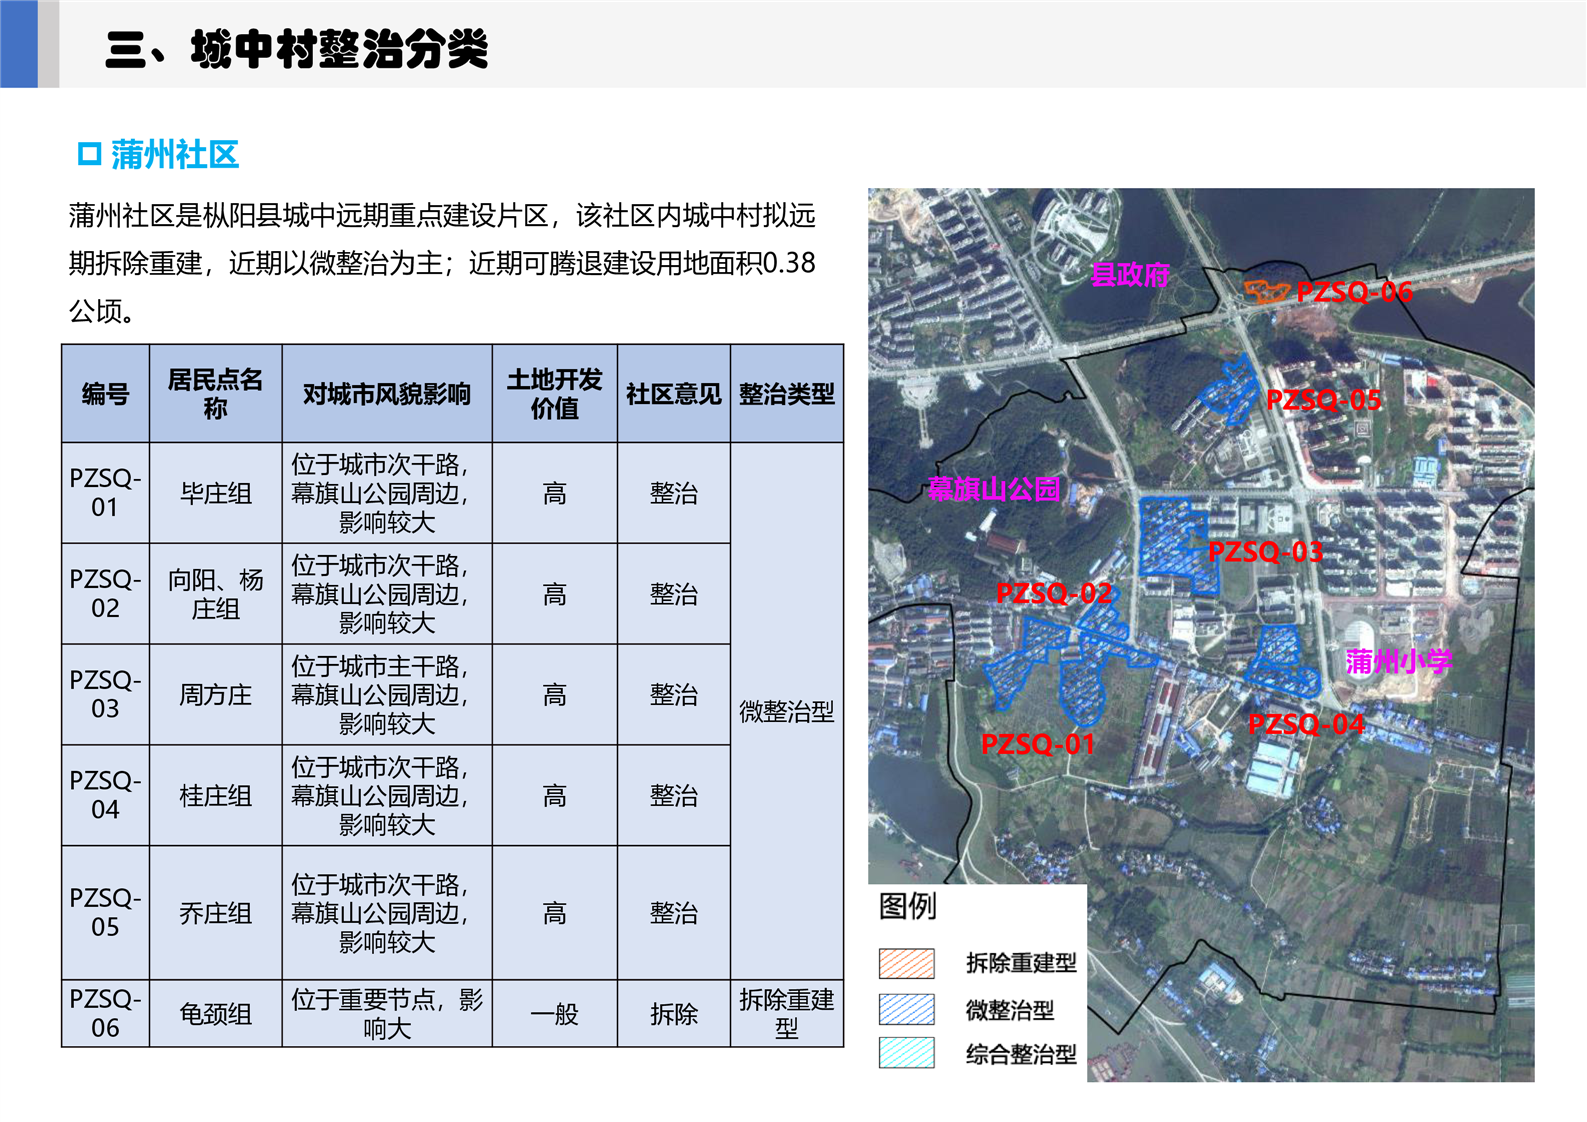
Task: Click the blue 微整治型 legend swatch
Action: tap(907, 1009)
